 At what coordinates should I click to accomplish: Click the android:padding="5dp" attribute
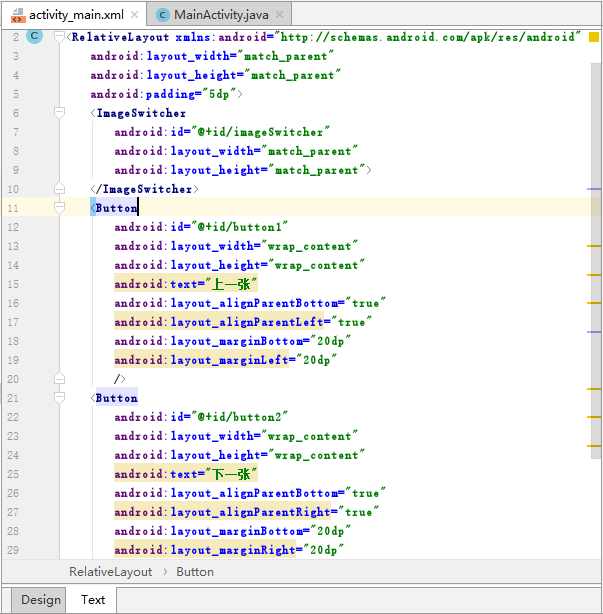point(163,94)
